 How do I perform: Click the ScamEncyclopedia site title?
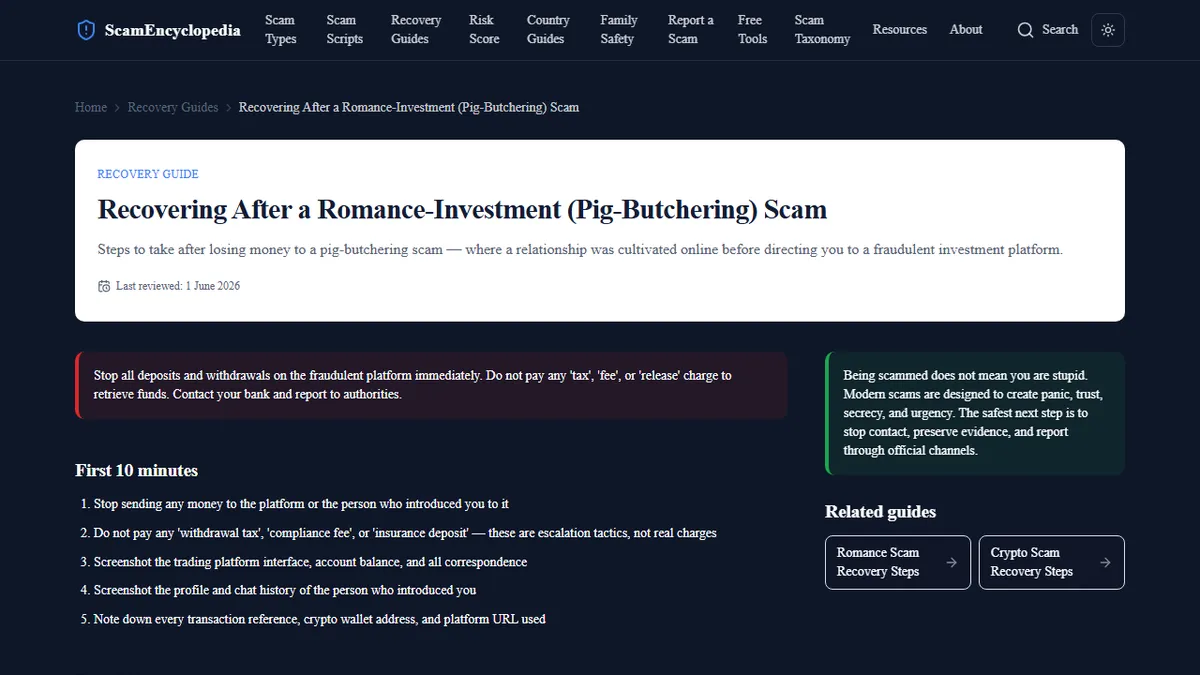click(173, 30)
